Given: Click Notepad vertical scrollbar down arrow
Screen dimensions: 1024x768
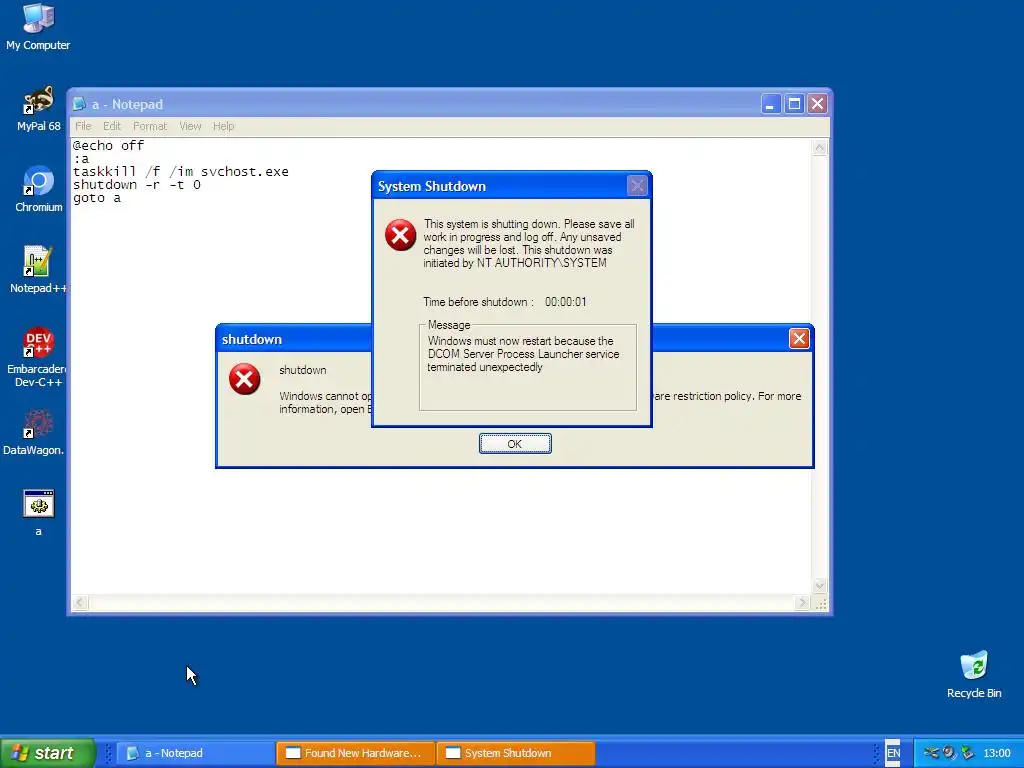Looking at the screenshot, I should click(x=820, y=586).
